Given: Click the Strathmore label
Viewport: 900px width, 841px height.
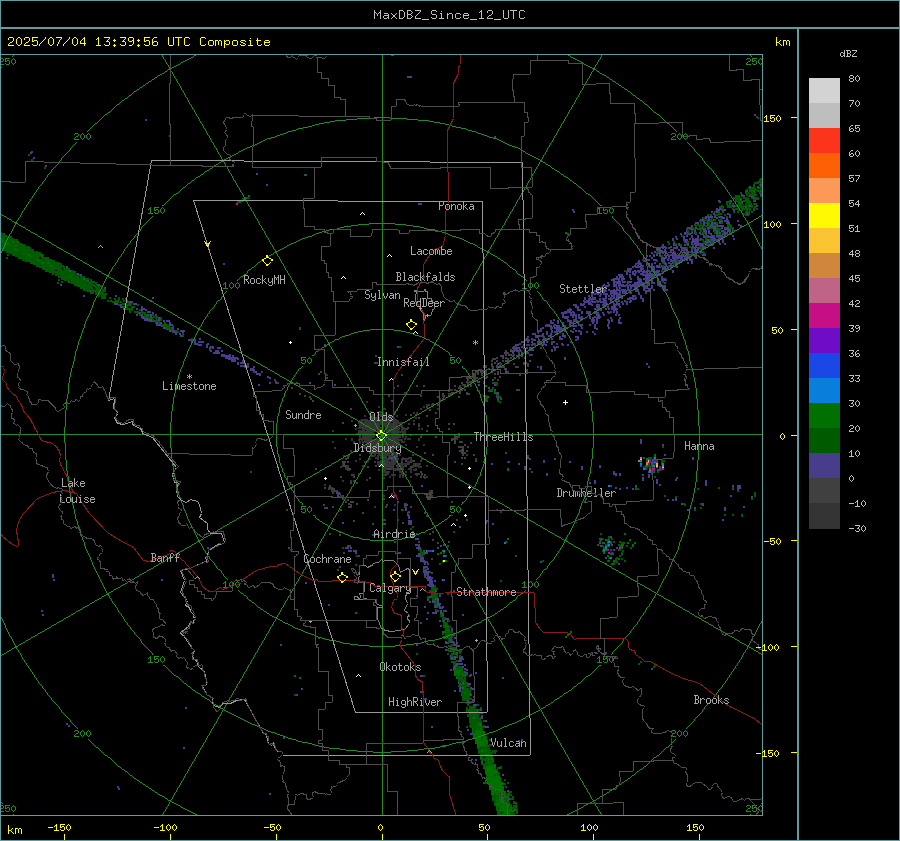Looking at the screenshot, I should [x=486, y=592].
